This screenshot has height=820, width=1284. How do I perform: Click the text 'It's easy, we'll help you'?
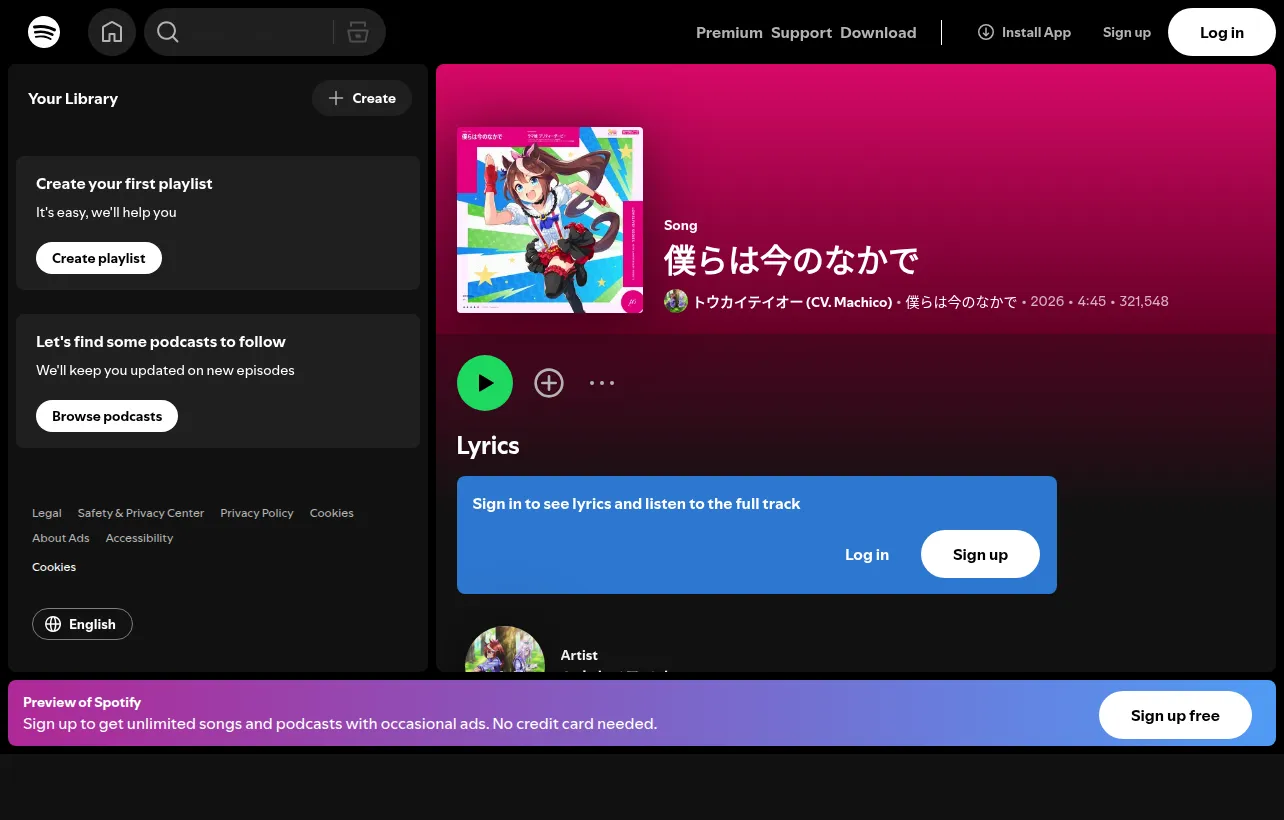click(x=106, y=212)
